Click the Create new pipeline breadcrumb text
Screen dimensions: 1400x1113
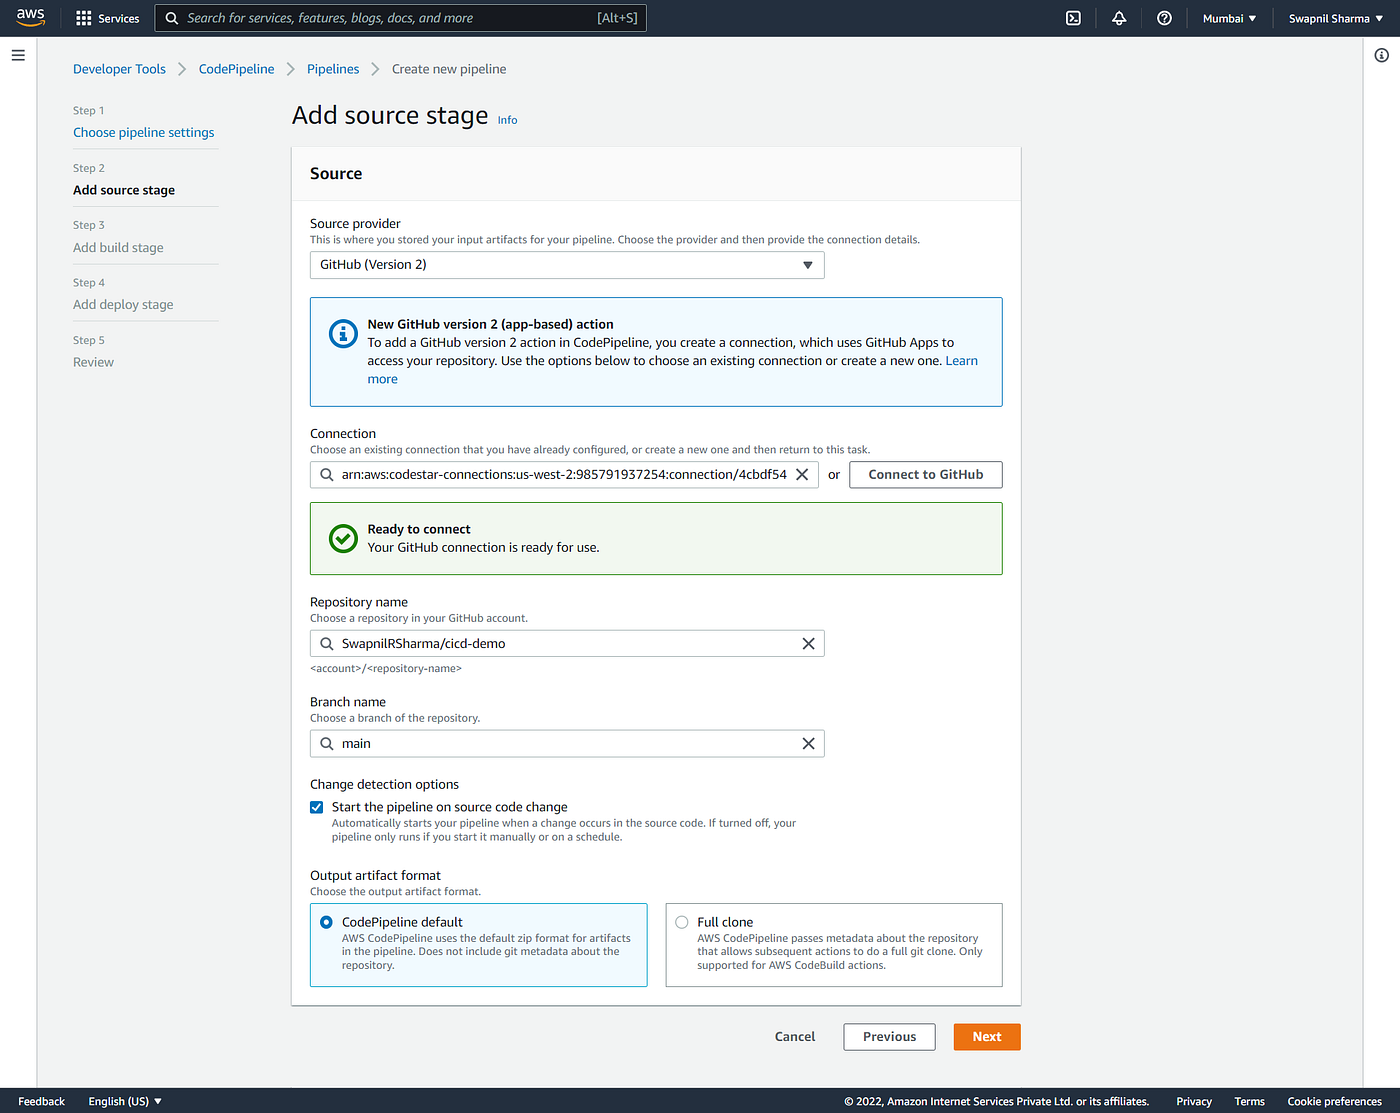[x=449, y=69]
